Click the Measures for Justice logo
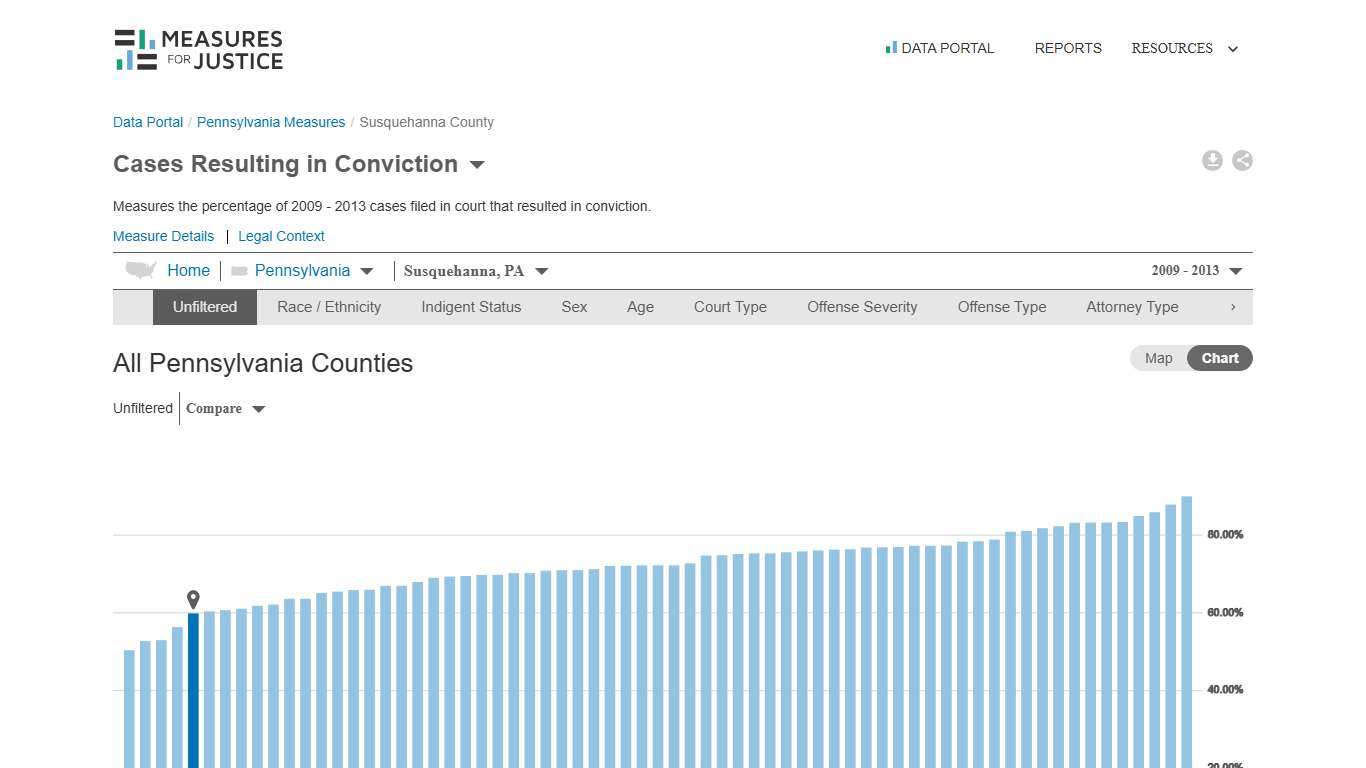 (197, 48)
